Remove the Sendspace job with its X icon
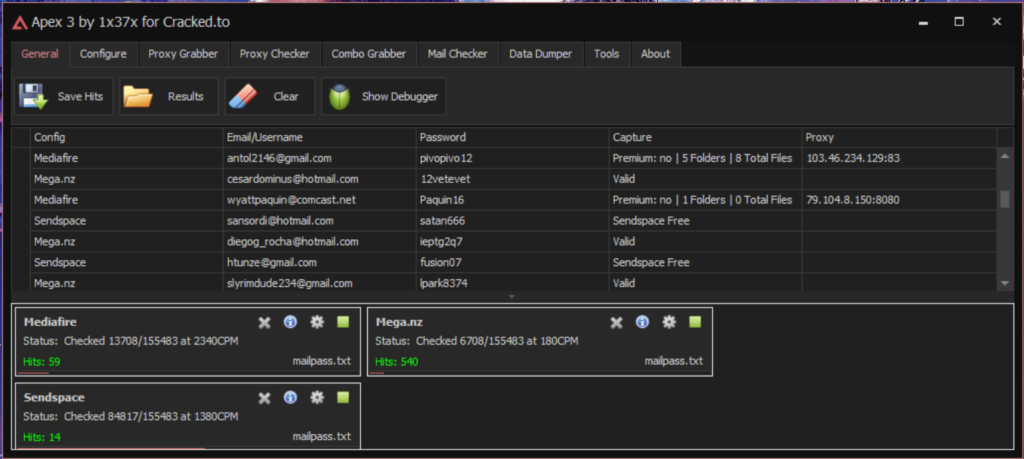 [264, 398]
